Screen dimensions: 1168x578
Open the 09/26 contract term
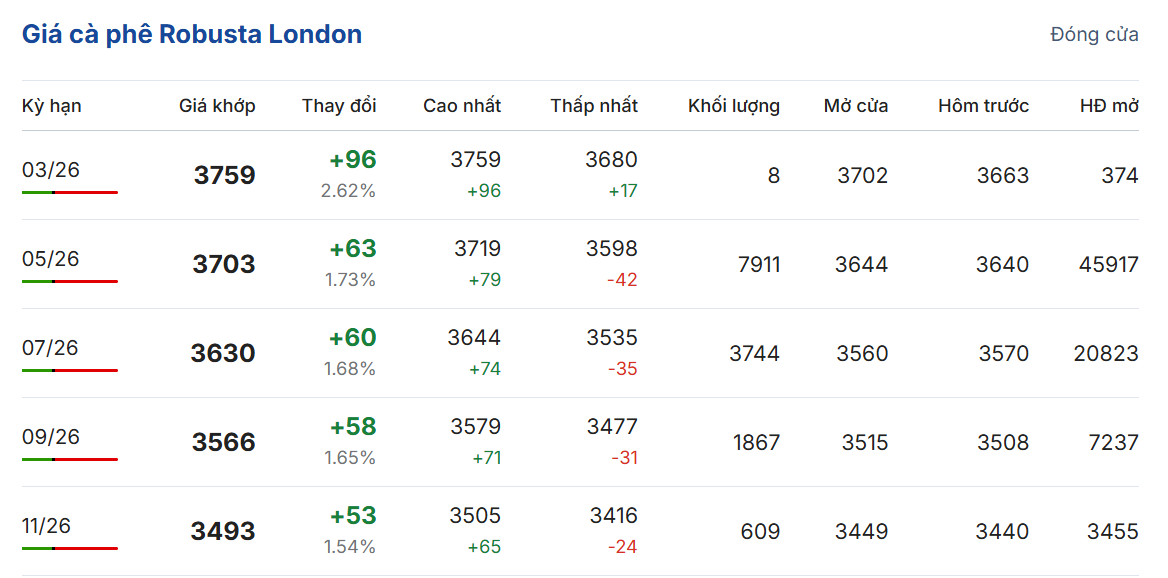click(51, 437)
